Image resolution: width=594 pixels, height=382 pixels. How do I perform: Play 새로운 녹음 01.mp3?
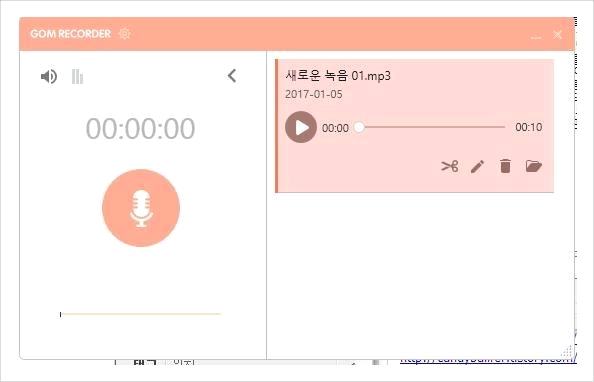[301, 127]
